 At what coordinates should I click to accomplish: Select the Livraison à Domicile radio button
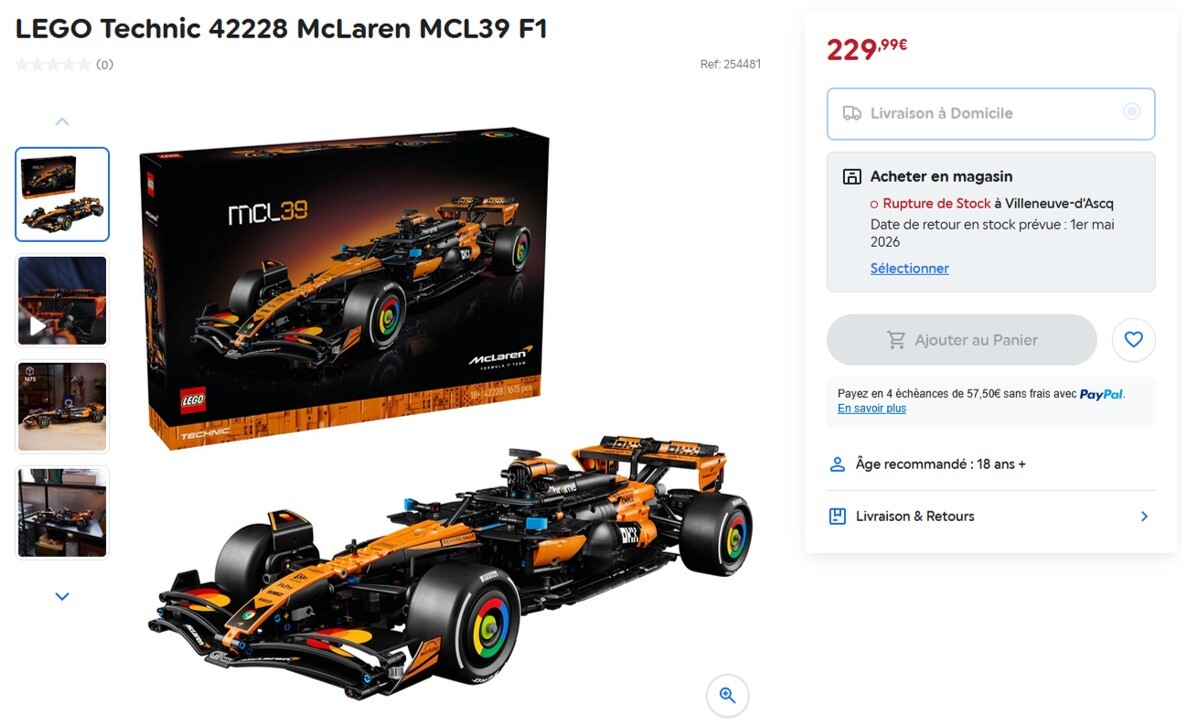coord(1131,112)
